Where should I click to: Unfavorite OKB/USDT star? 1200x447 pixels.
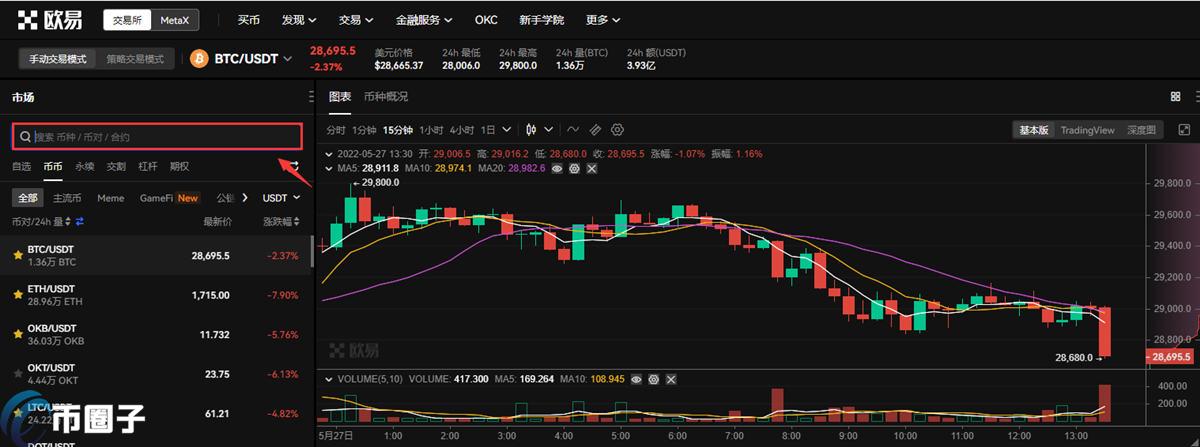[x=18, y=334]
